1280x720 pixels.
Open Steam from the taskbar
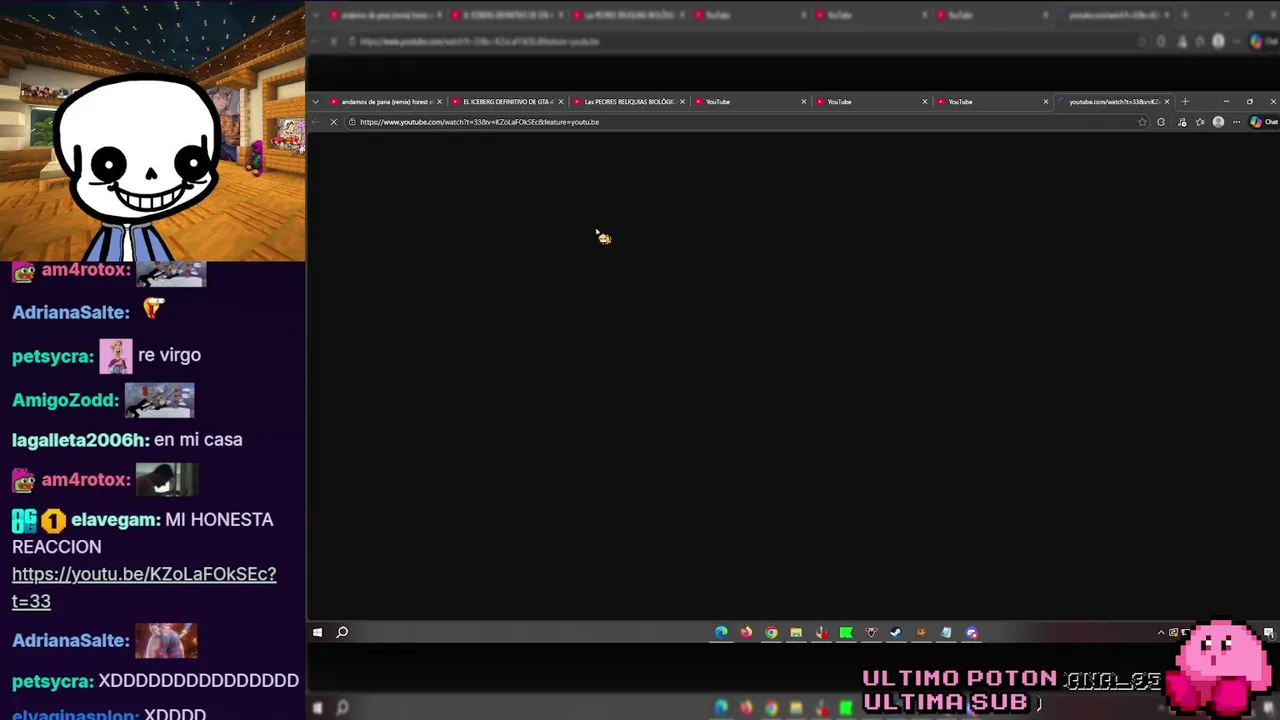(896, 632)
